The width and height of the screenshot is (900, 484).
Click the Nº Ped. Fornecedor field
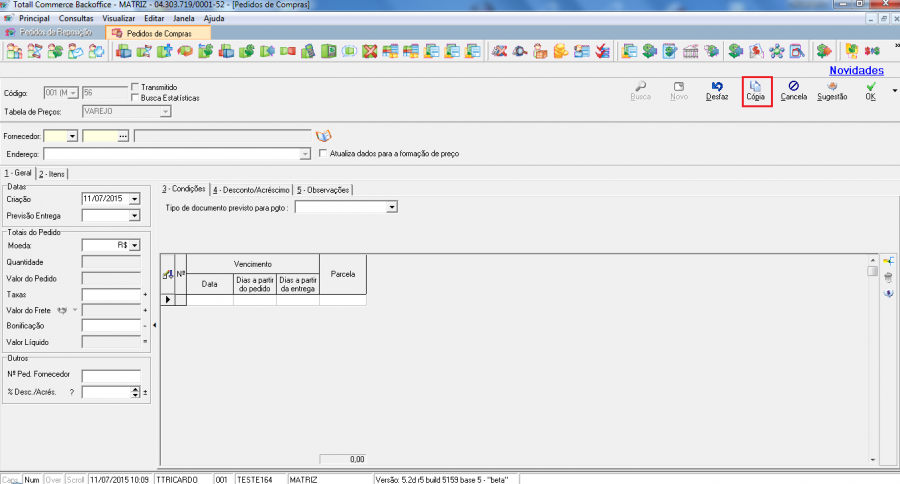[x=111, y=375]
